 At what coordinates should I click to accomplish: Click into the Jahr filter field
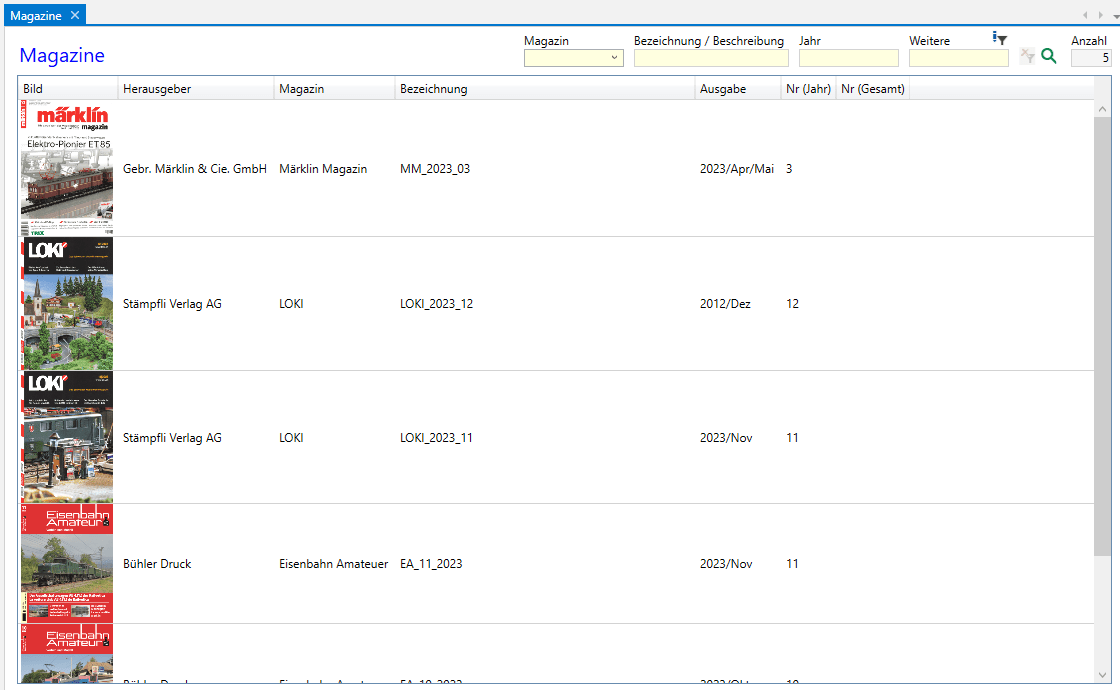848,58
